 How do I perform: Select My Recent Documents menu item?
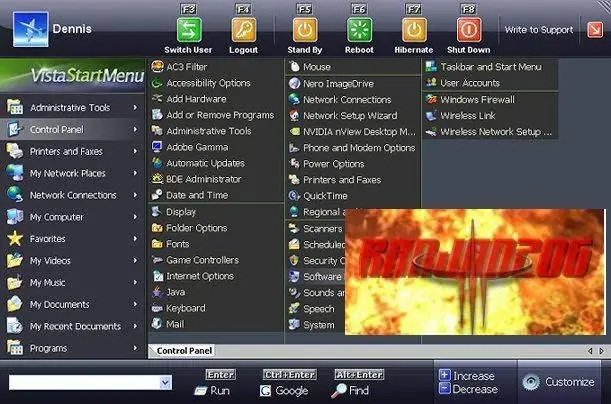point(72,326)
